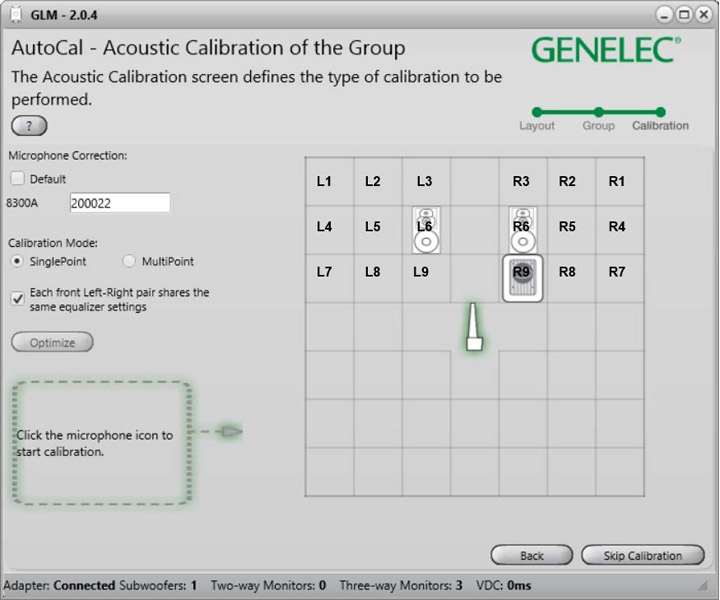Click the 8300A serial number field
Viewport: 720px width, 600px height.
(x=120, y=202)
